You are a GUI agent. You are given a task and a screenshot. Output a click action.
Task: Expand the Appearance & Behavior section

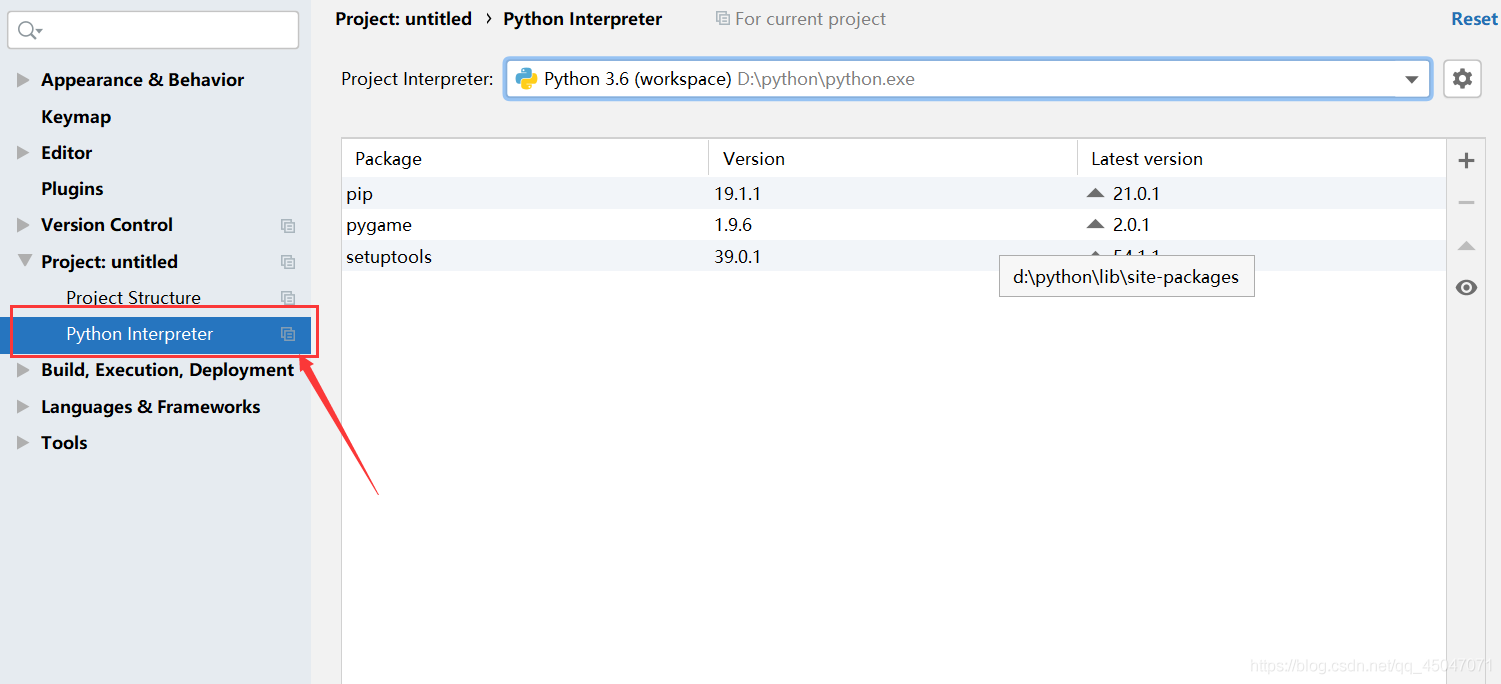pos(22,79)
